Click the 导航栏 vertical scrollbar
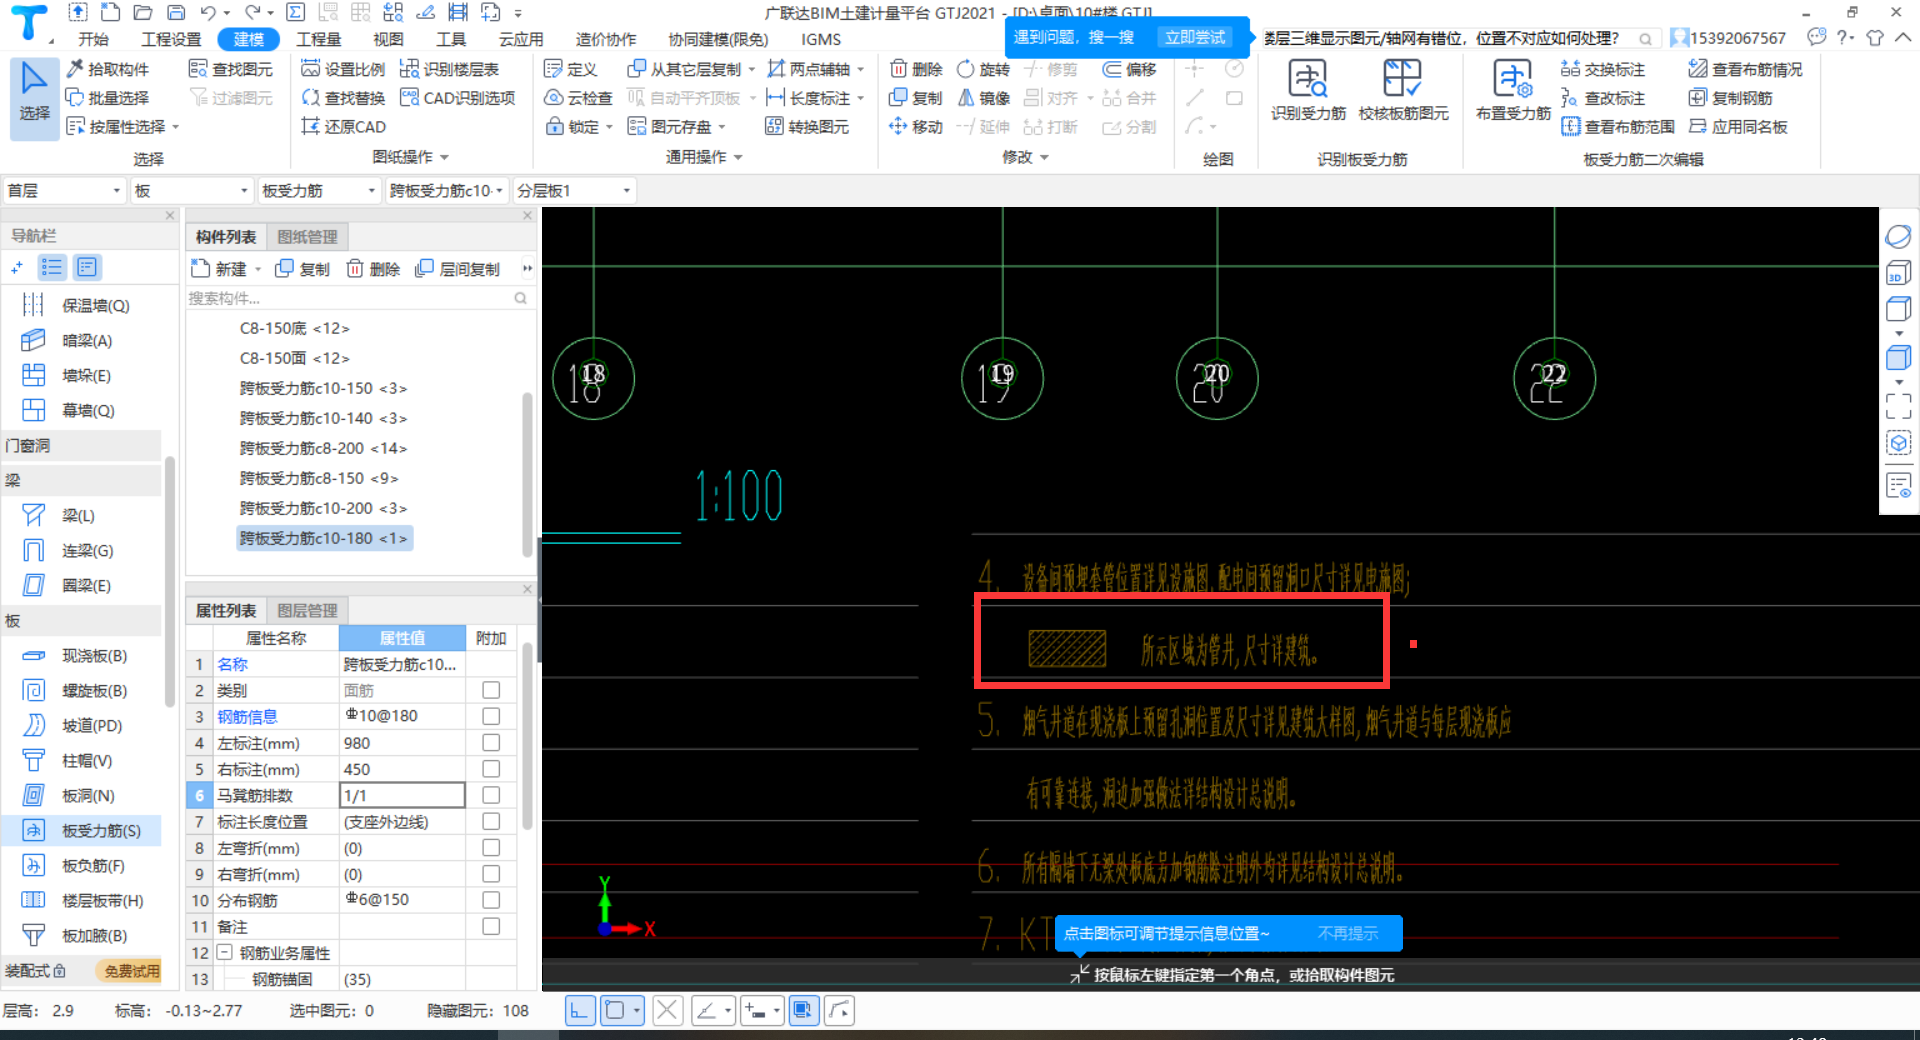Viewport: 1920px width, 1040px height. 170,580
